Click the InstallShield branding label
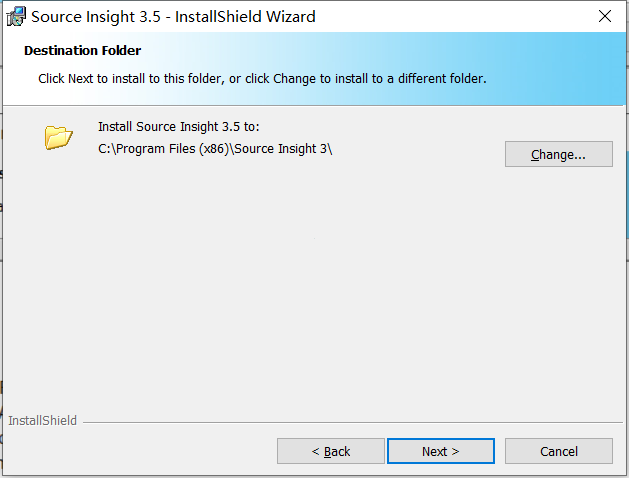This screenshot has height=478, width=629. [42, 420]
